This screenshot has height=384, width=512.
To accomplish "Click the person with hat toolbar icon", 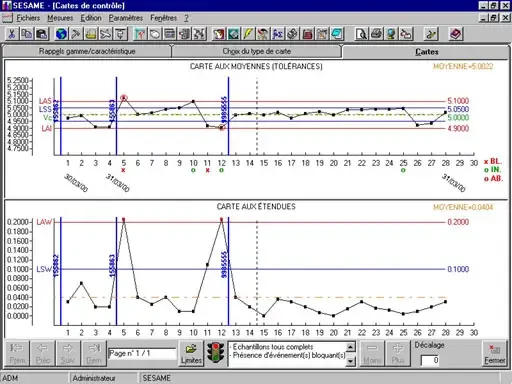I will click(x=263, y=34).
